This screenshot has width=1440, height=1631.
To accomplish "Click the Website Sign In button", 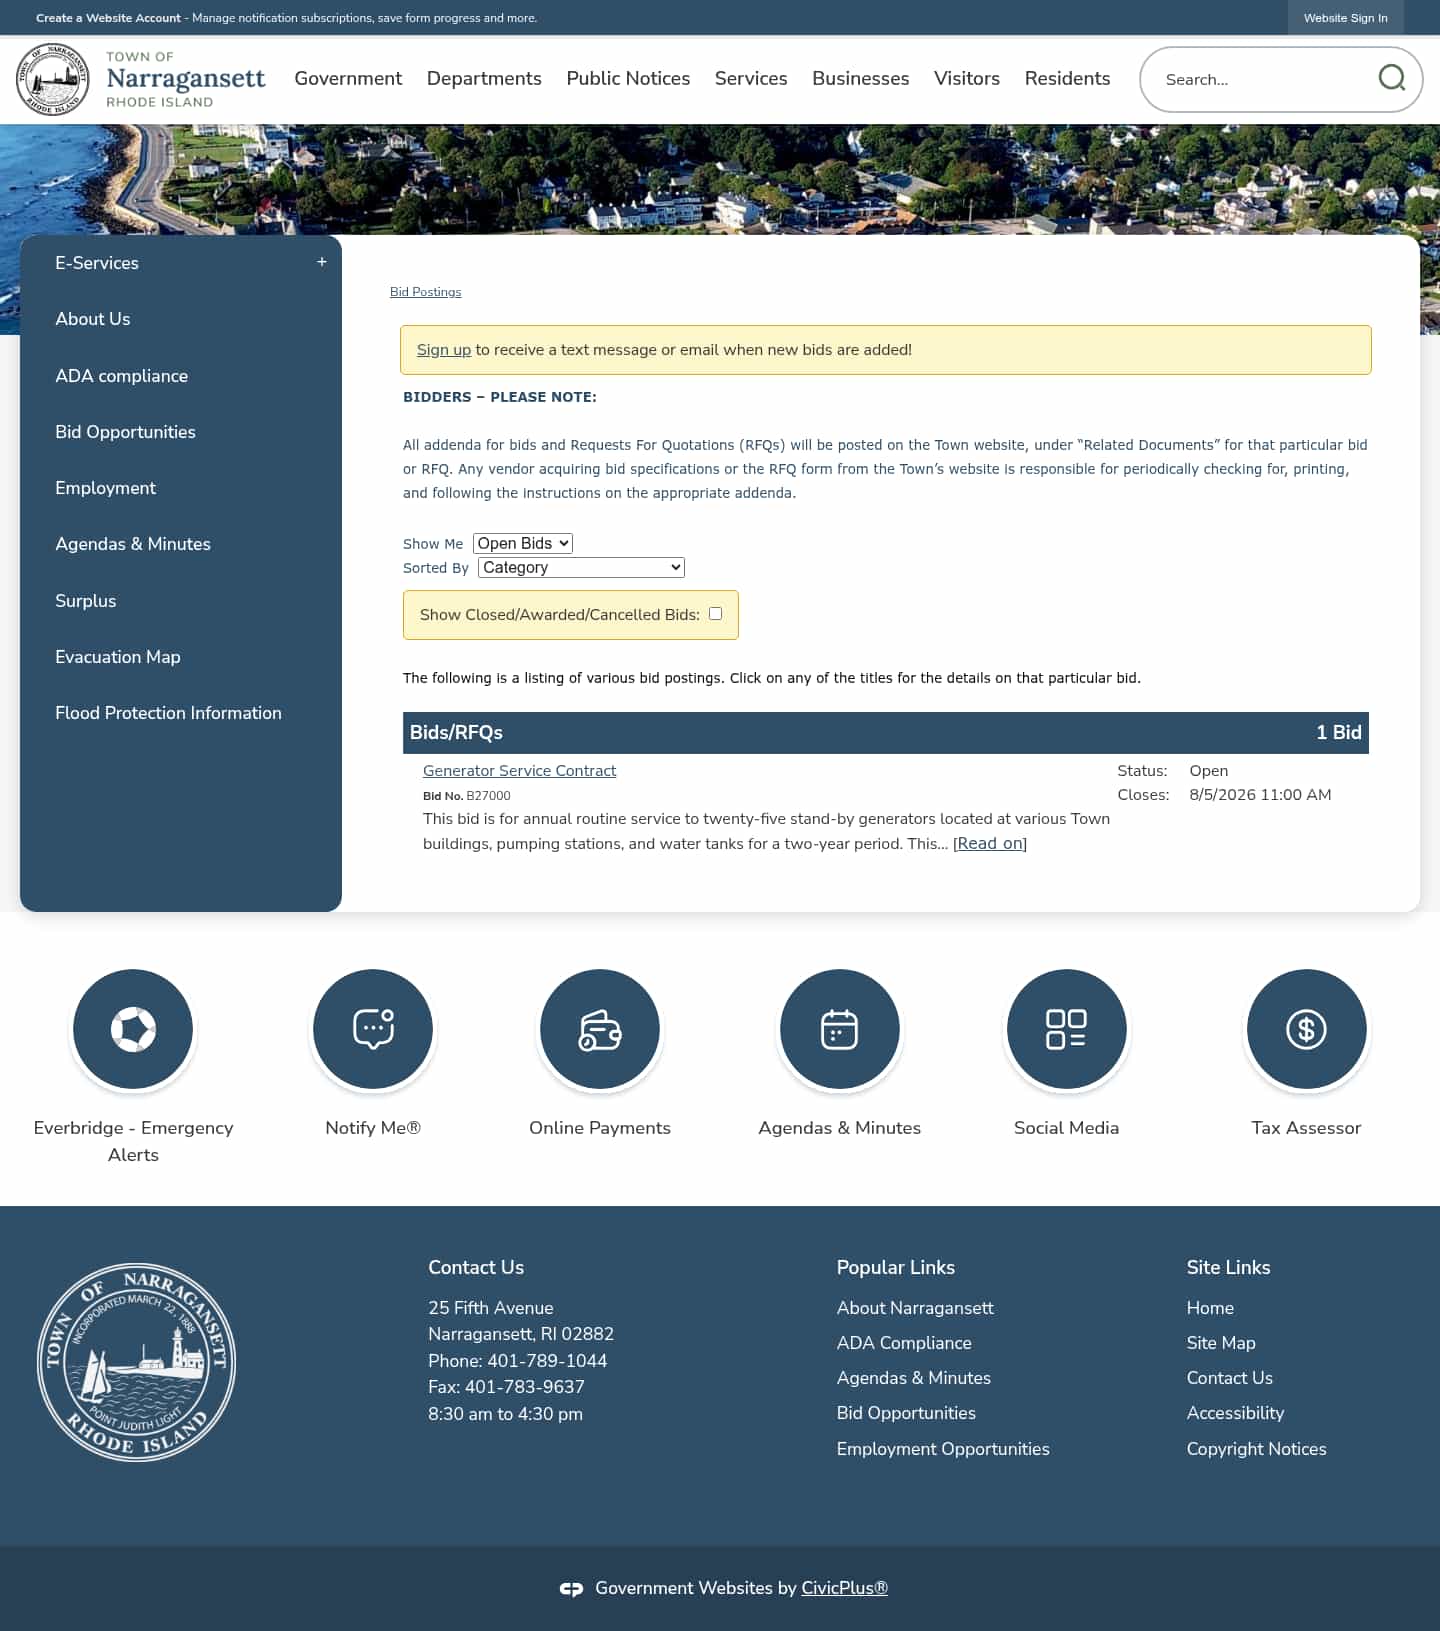I will tap(1345, 17).
